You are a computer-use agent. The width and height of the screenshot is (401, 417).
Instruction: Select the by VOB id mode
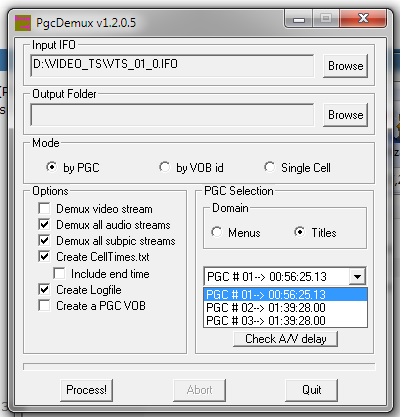click(164, 167)
